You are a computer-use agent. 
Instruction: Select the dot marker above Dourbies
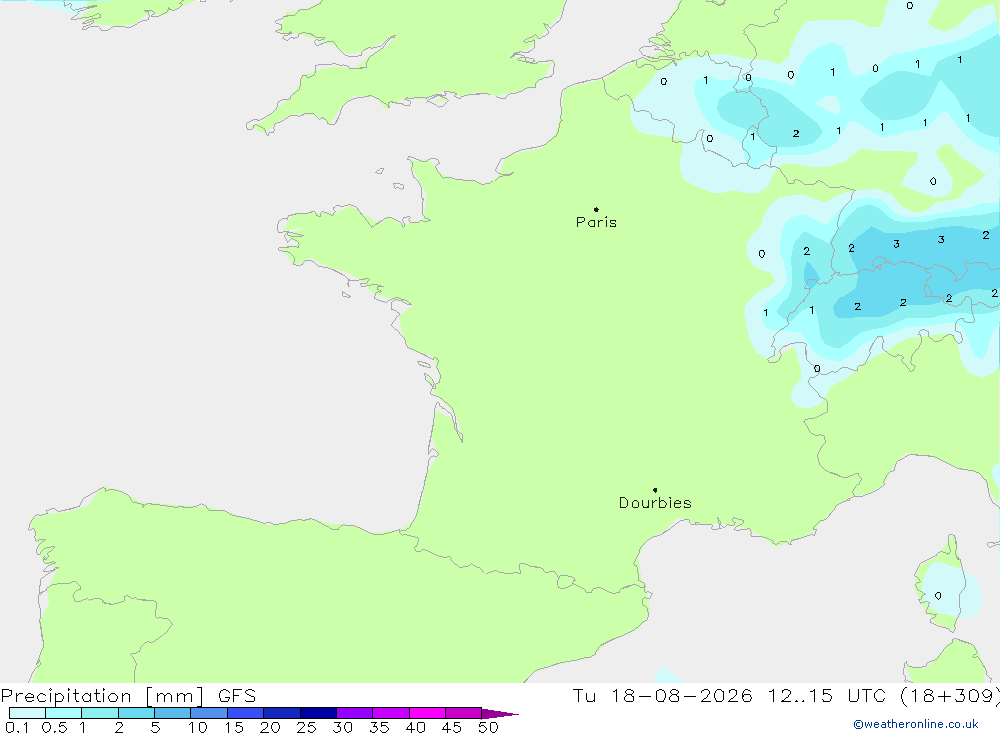tap(655, 490)
